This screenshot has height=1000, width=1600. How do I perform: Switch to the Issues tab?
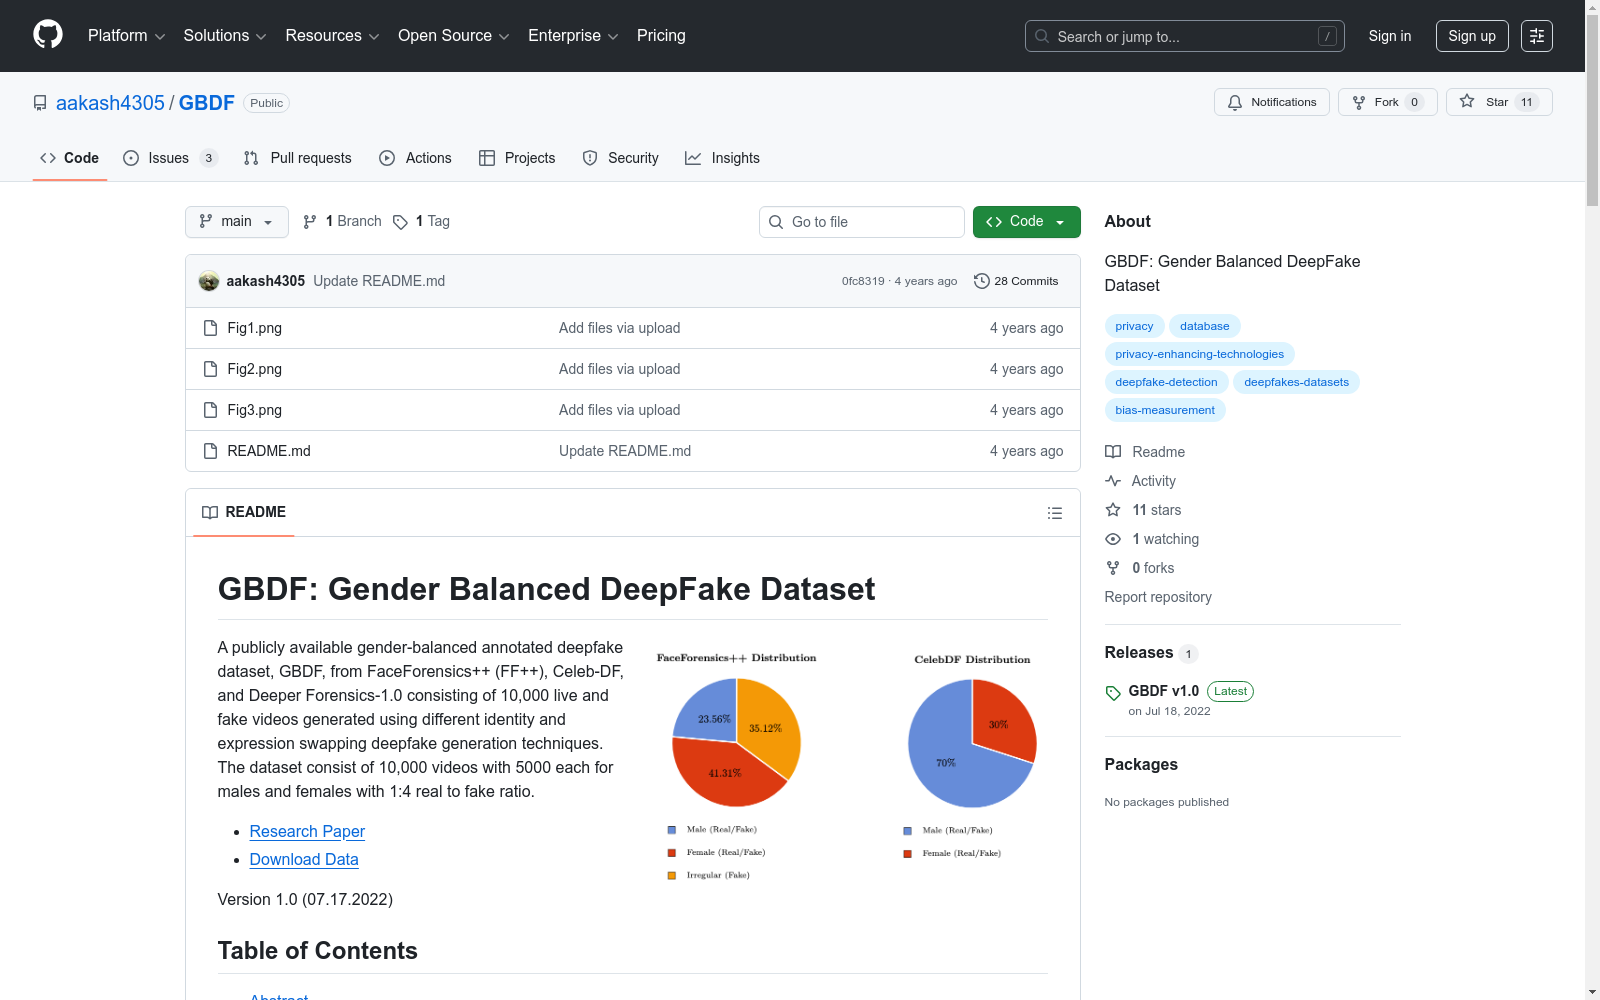tap(170, 158)
